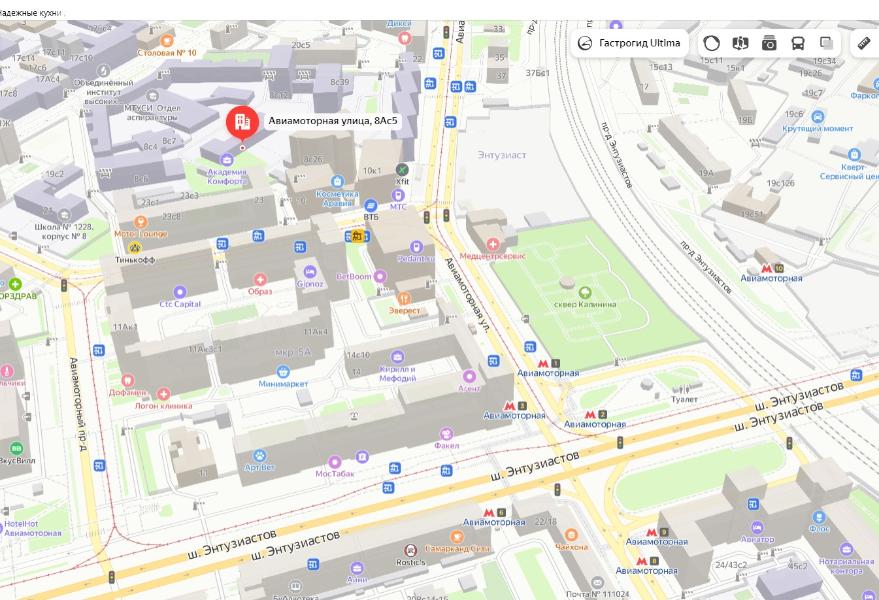Click the Энтузиаст area label
879x600 pixels.
(502, 155)
